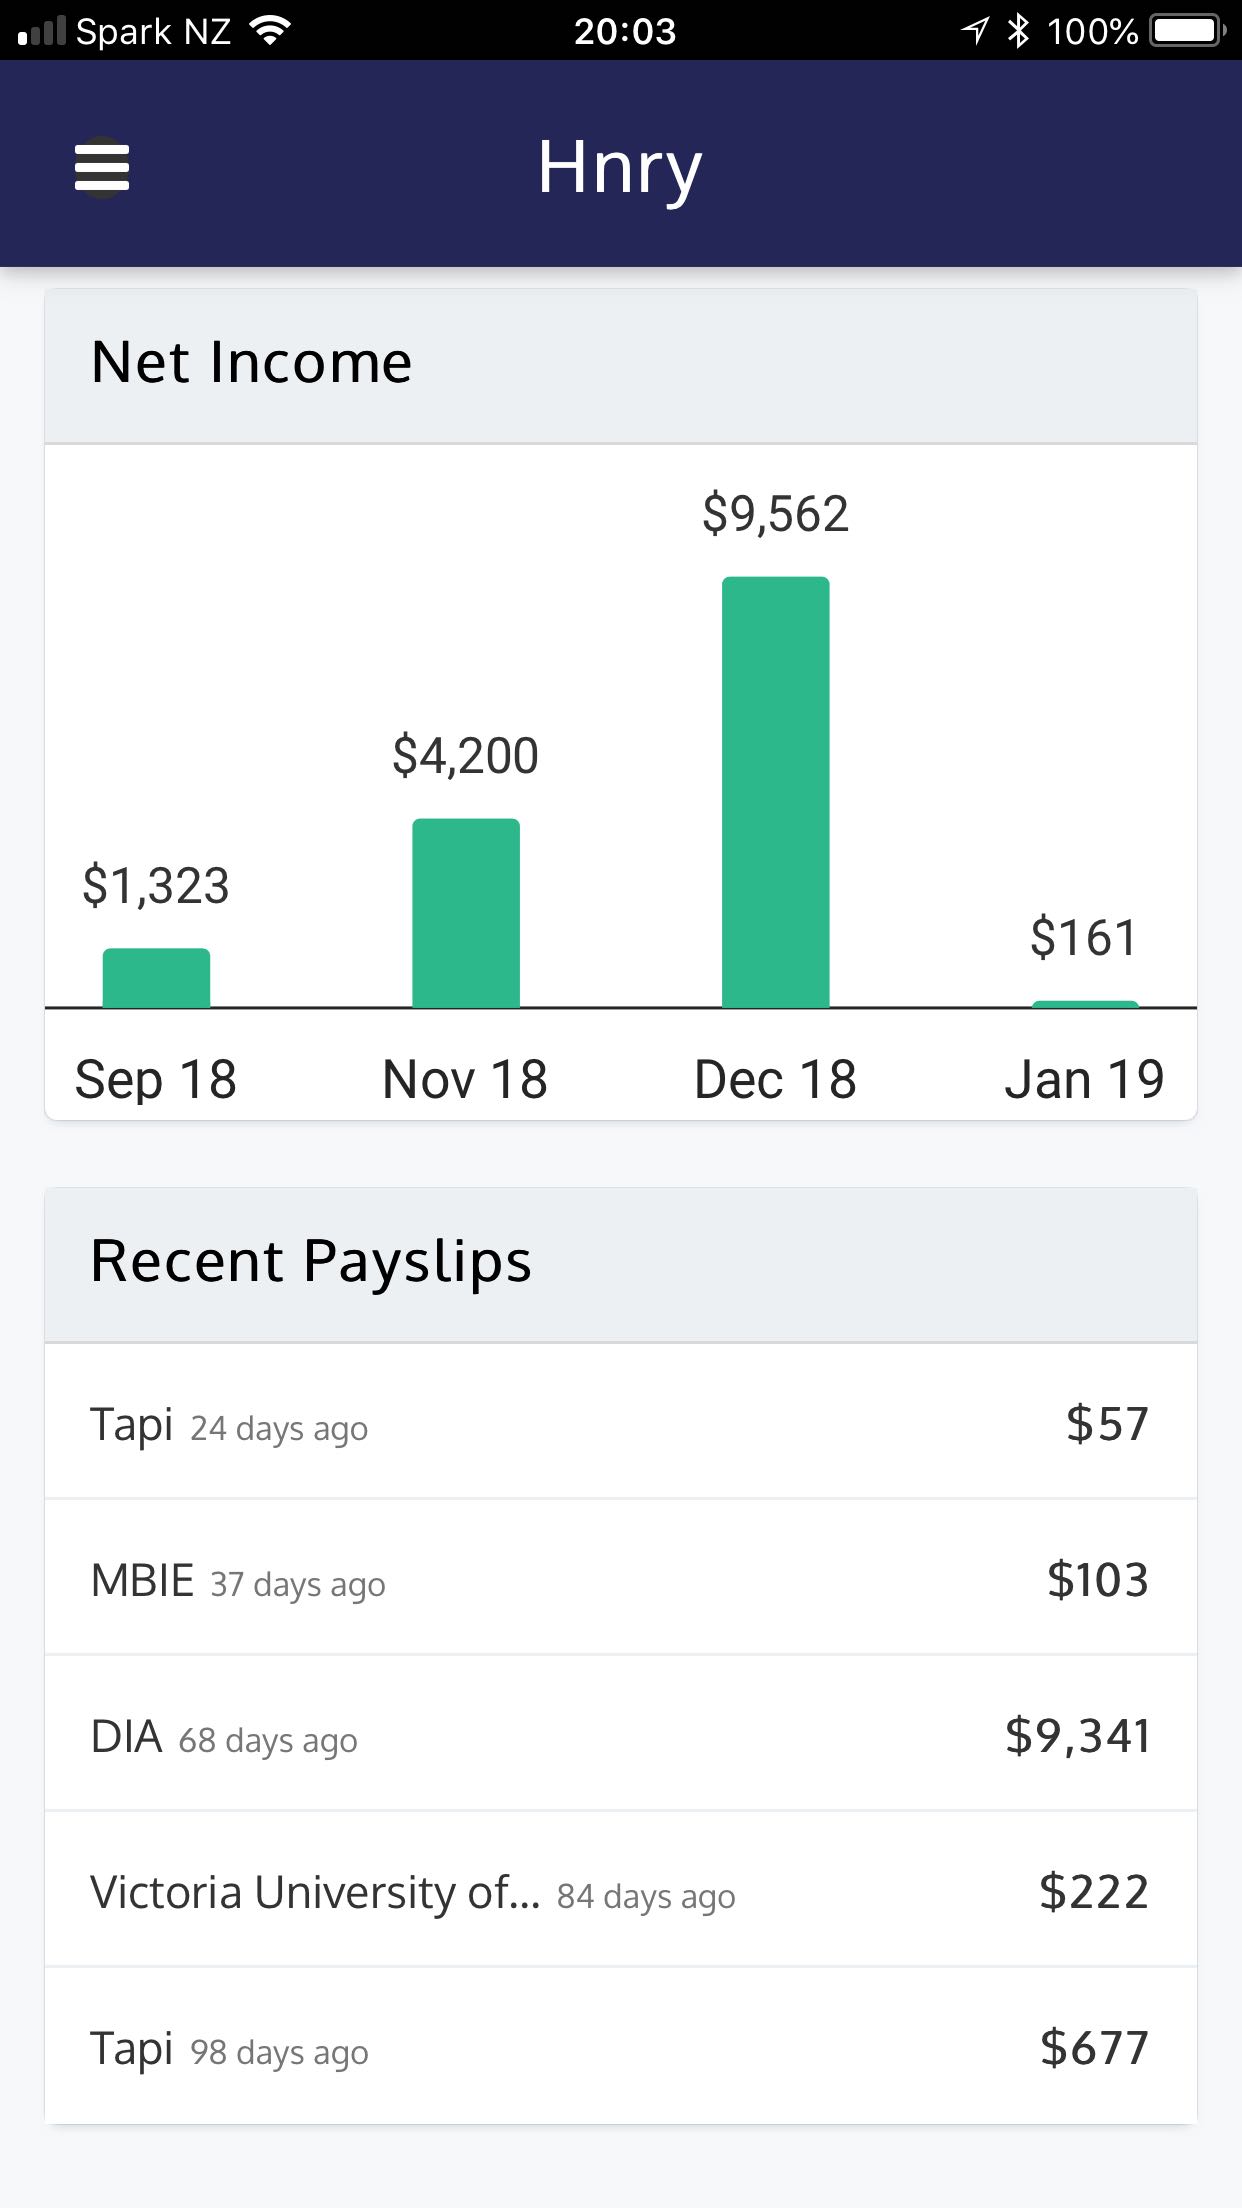Open the MBIE payslip
This screenshot has height=2208, width=1242.
[x=620, y=1580]
